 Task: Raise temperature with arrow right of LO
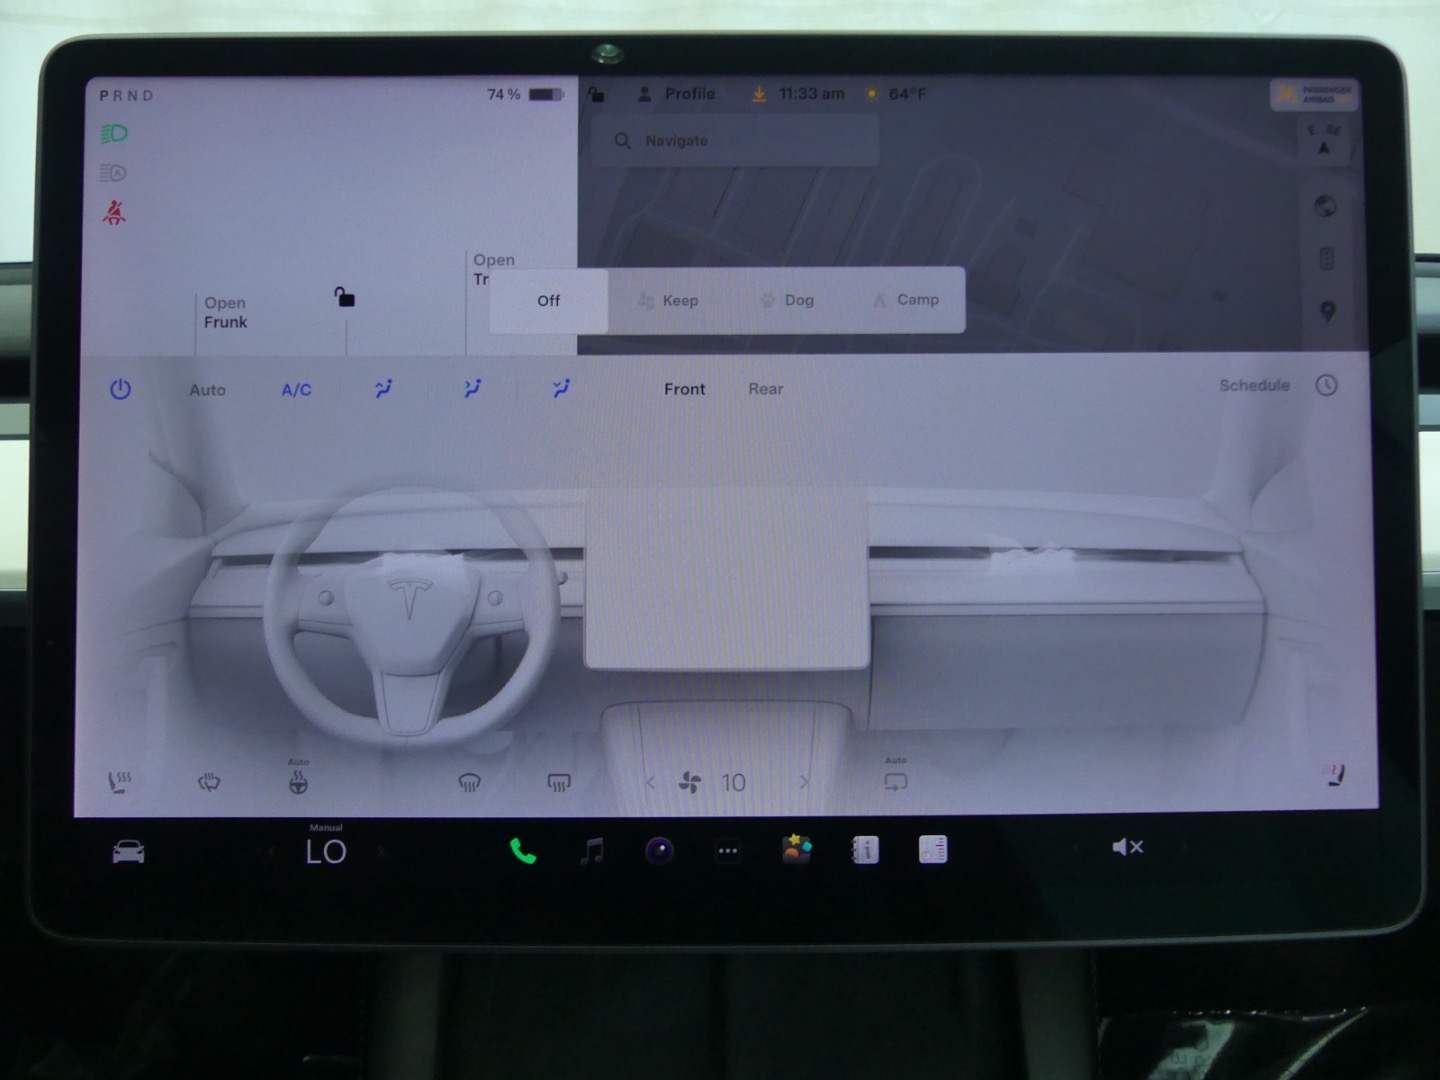[x=381, y=852]
